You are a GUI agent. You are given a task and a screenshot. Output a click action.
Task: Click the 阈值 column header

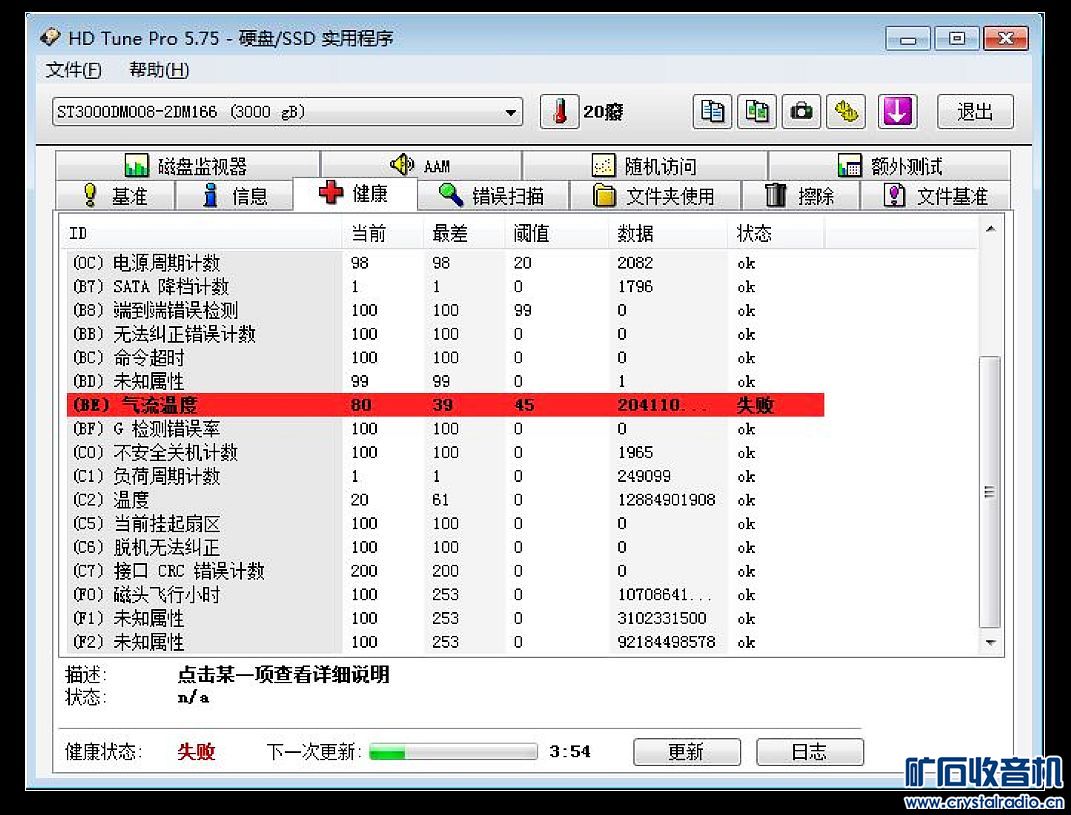(557, 234)
